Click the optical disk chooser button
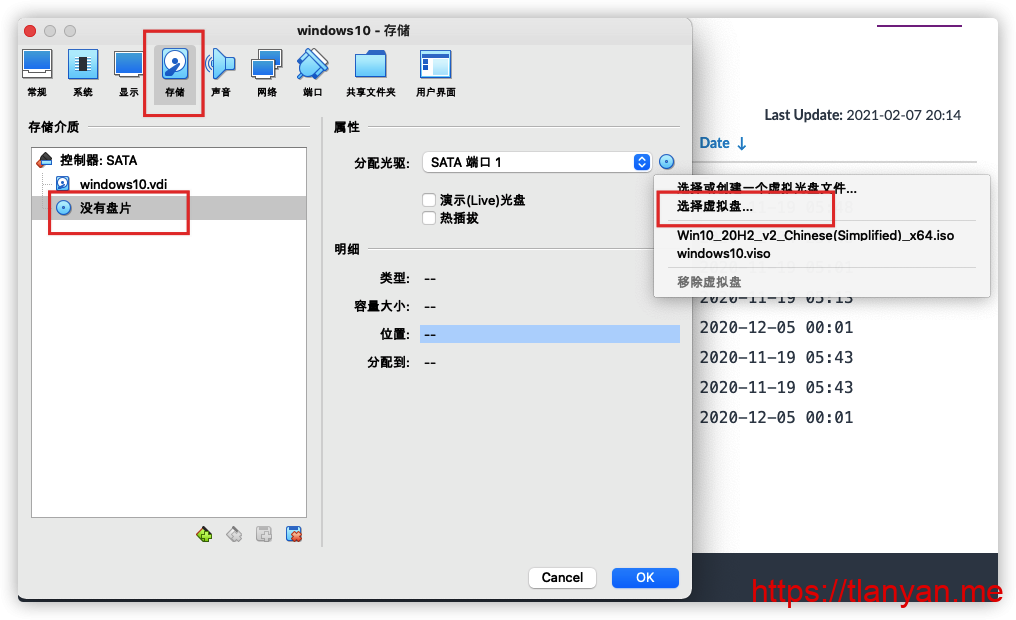 click(667, 162)
